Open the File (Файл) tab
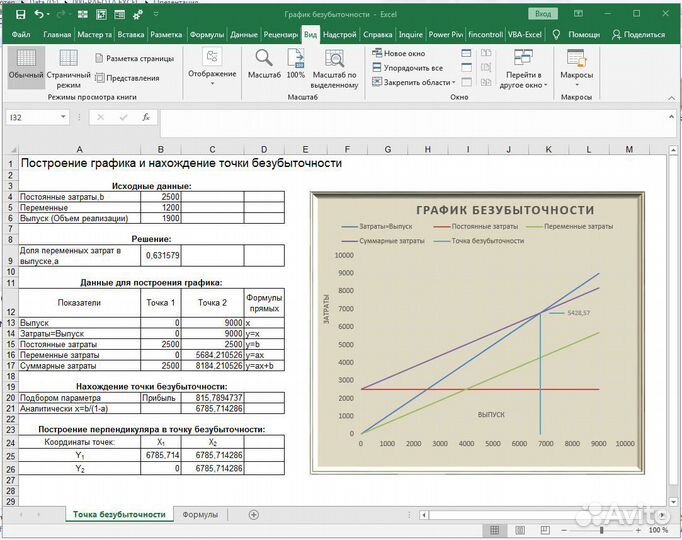682x540 pixels. pos(20,34)
